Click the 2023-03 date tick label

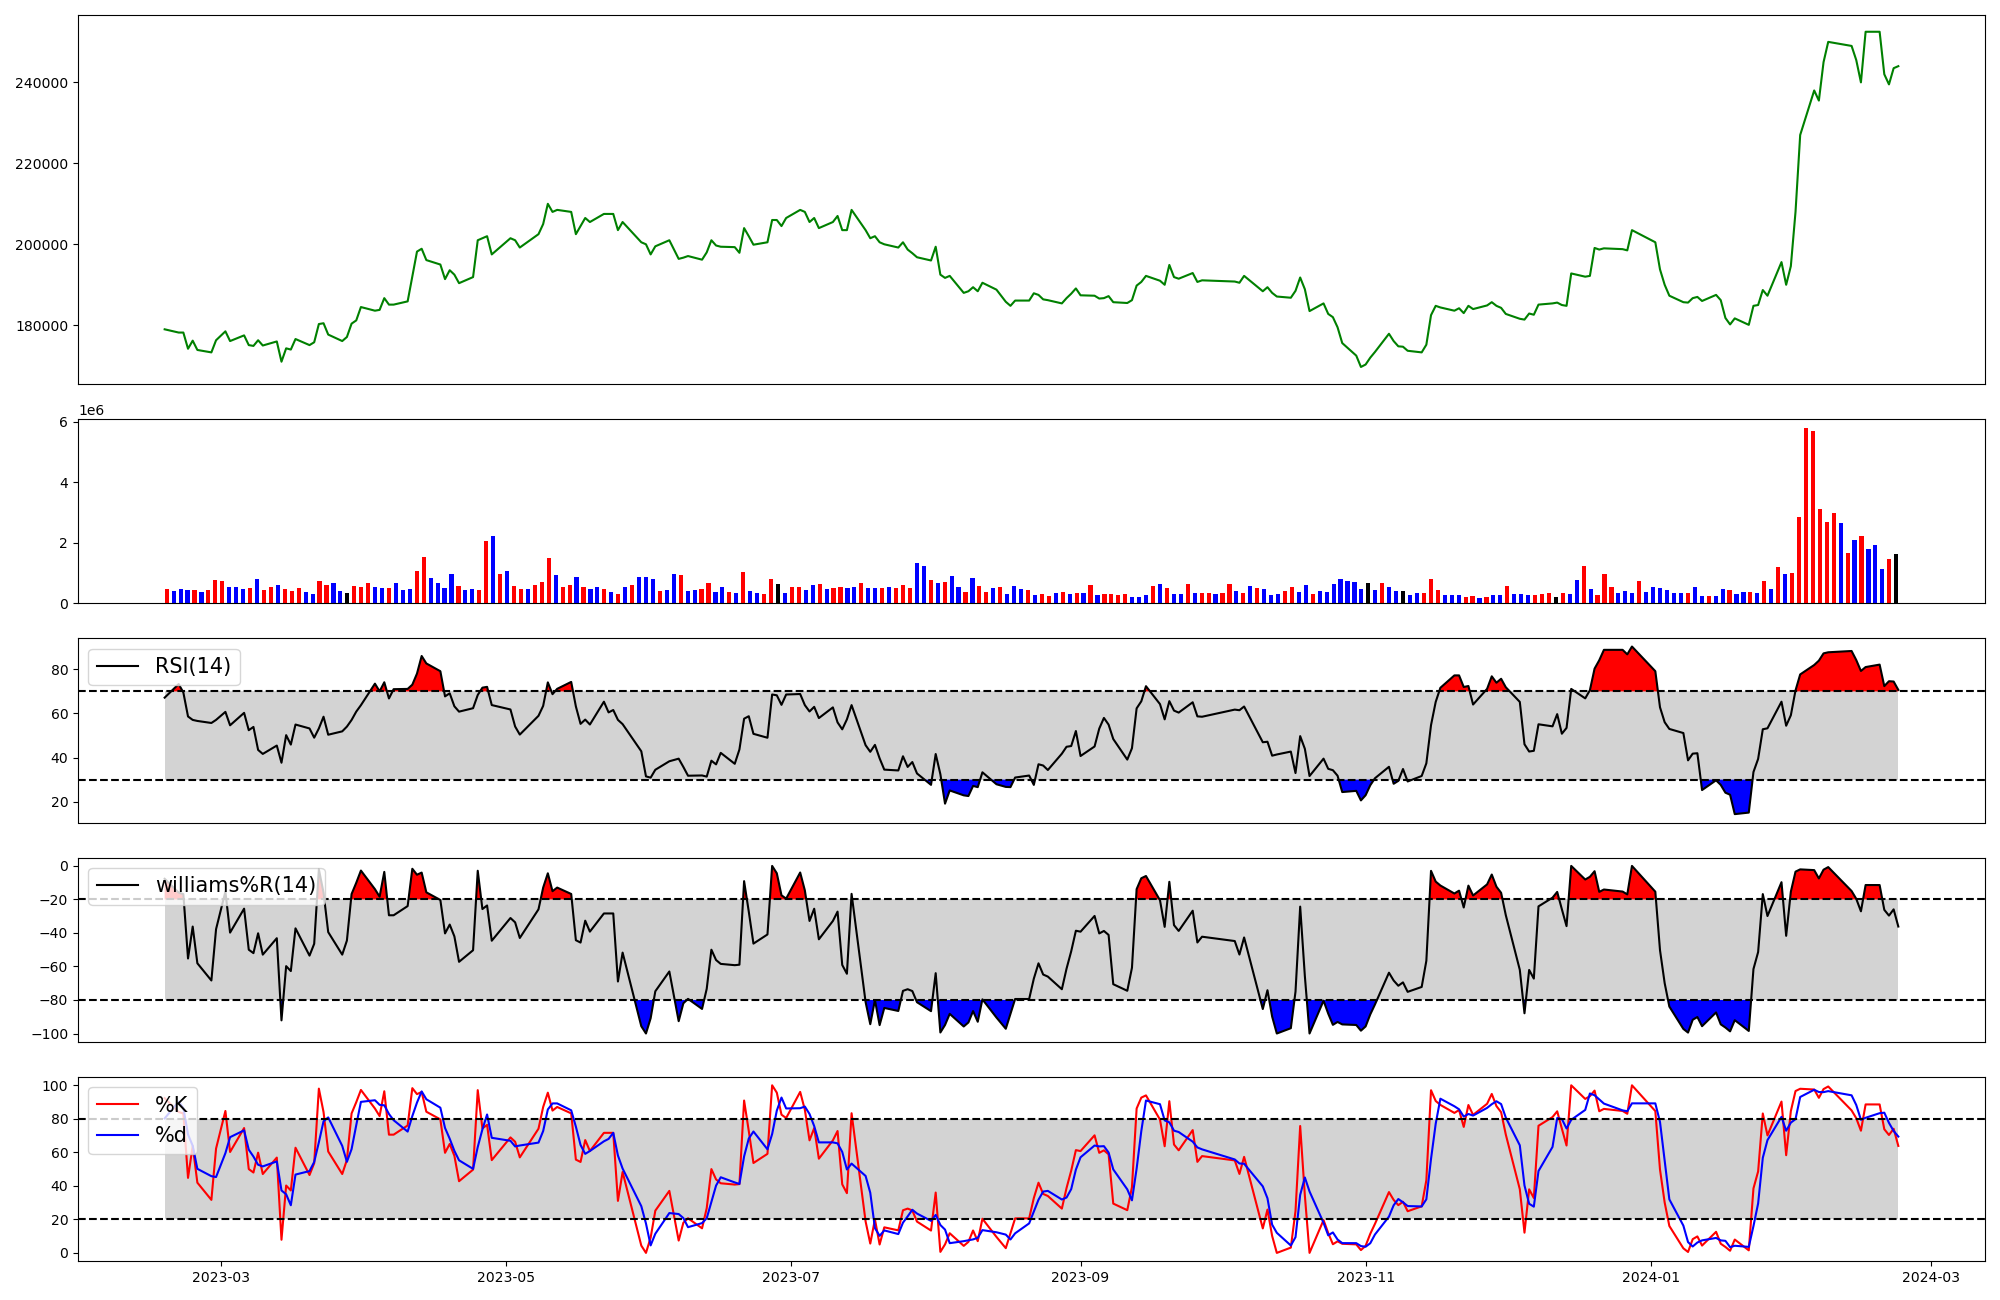click(220, 1277)
